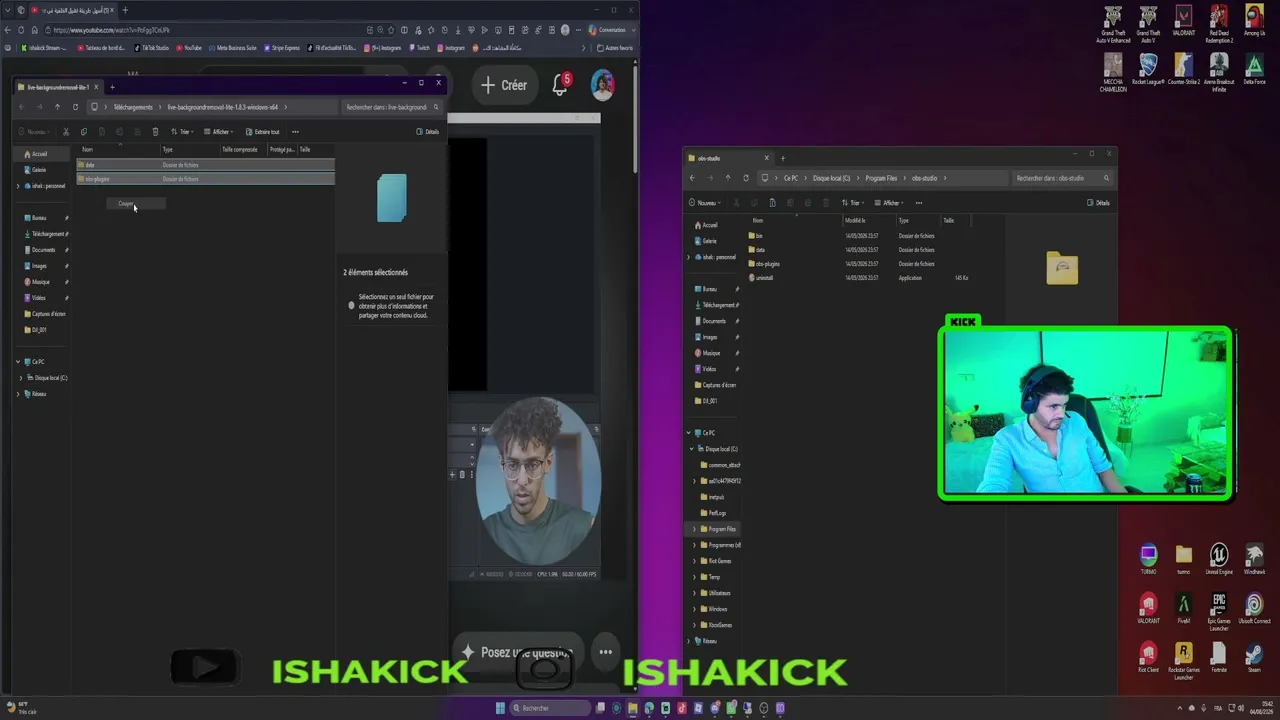
Task: Open Documents in the live-backgroundremoval sidebar
Action: [x=43, y=250]
